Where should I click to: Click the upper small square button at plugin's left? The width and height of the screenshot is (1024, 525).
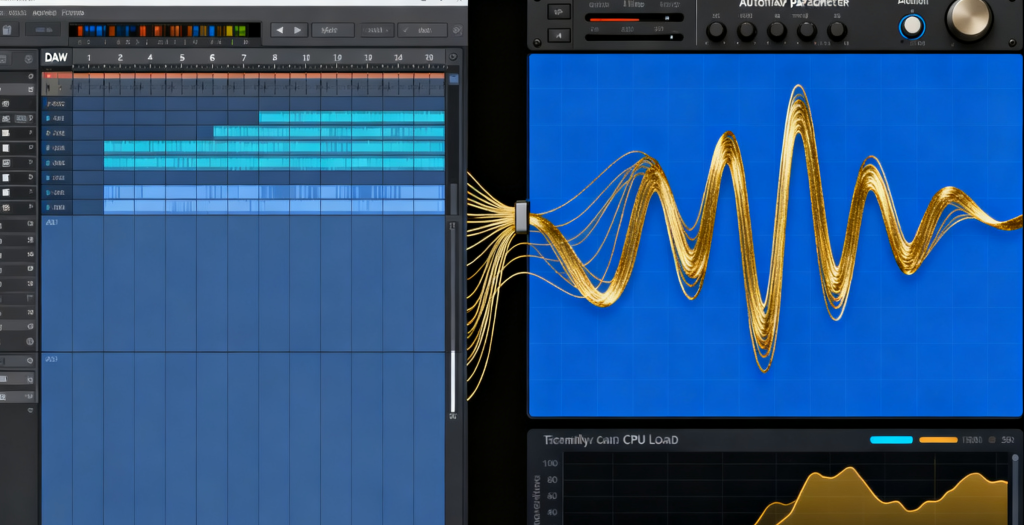pyautogui.click(x=560, y=11)
